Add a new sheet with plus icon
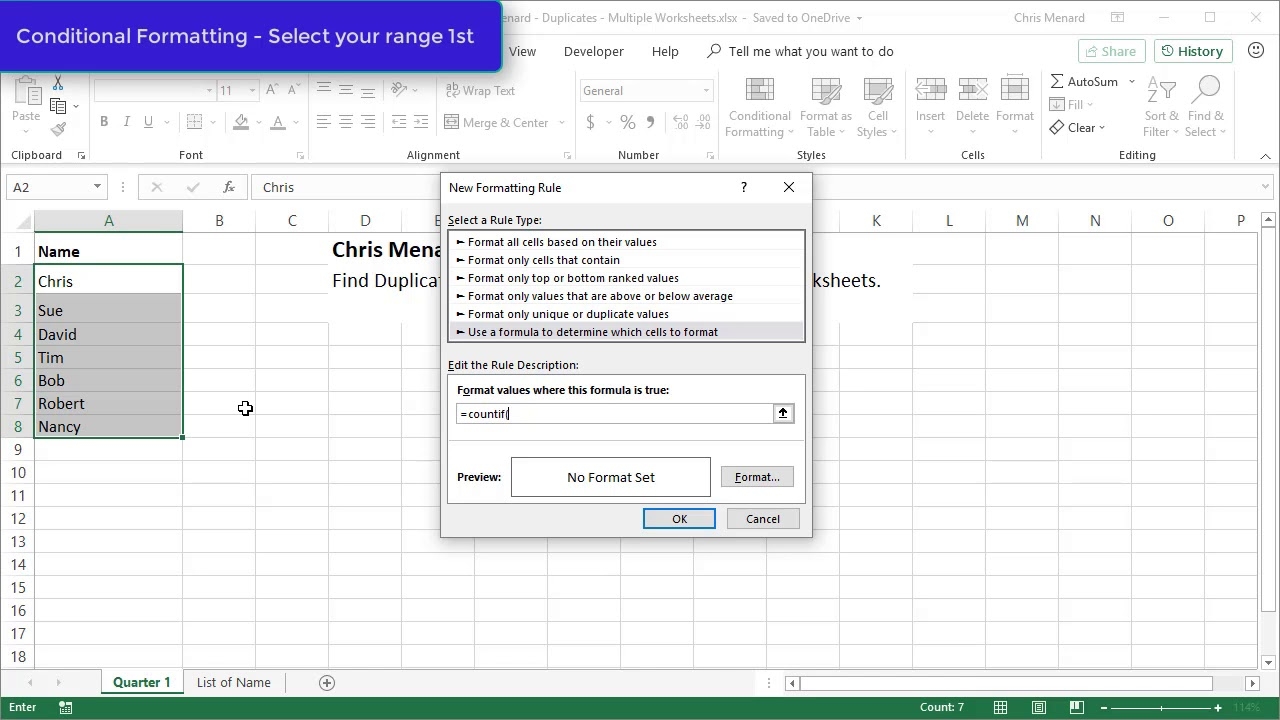This screenshot has height=720, width=1280. pos(326,682)
